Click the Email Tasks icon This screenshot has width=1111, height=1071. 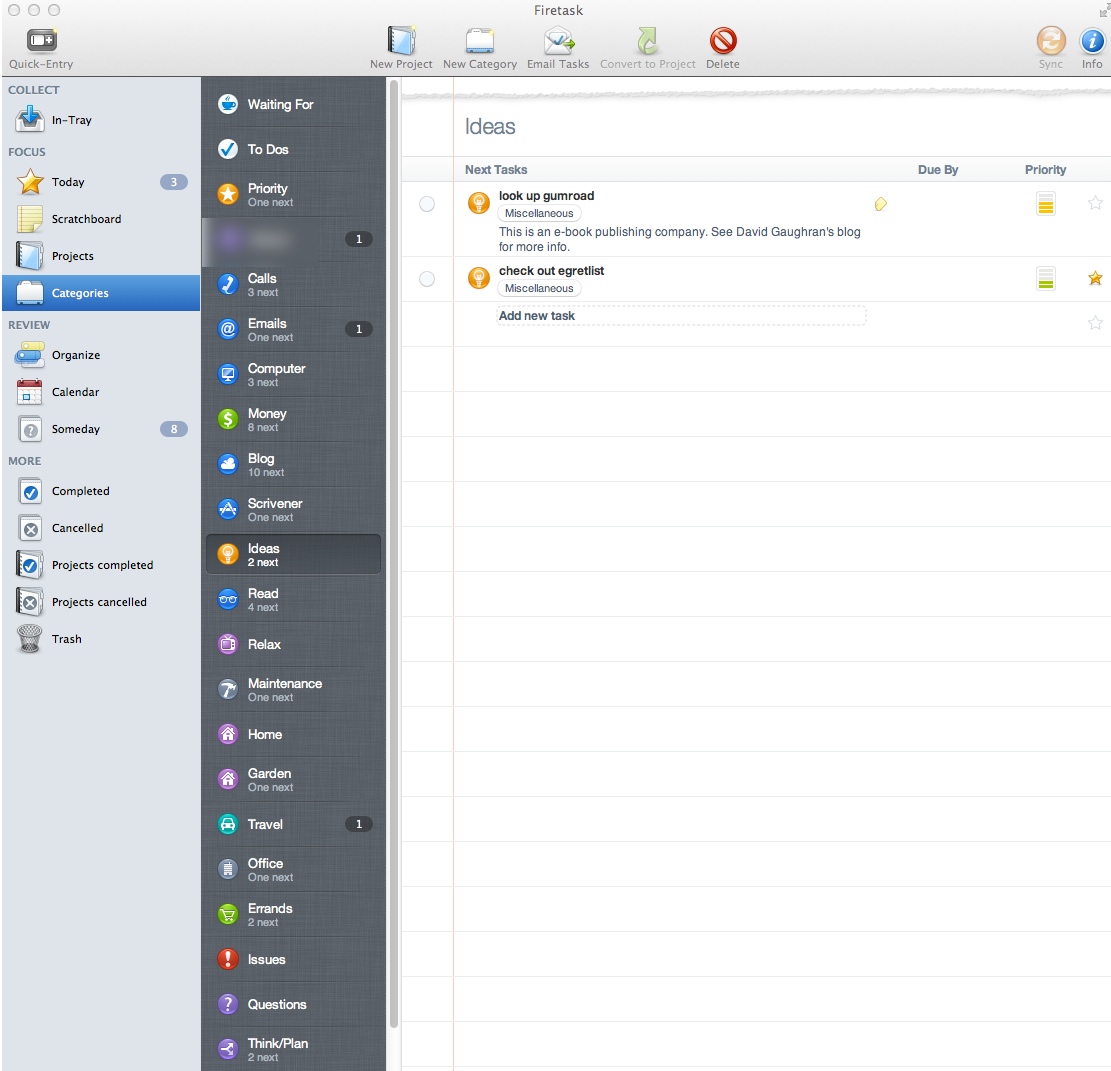tap(558, 42)
